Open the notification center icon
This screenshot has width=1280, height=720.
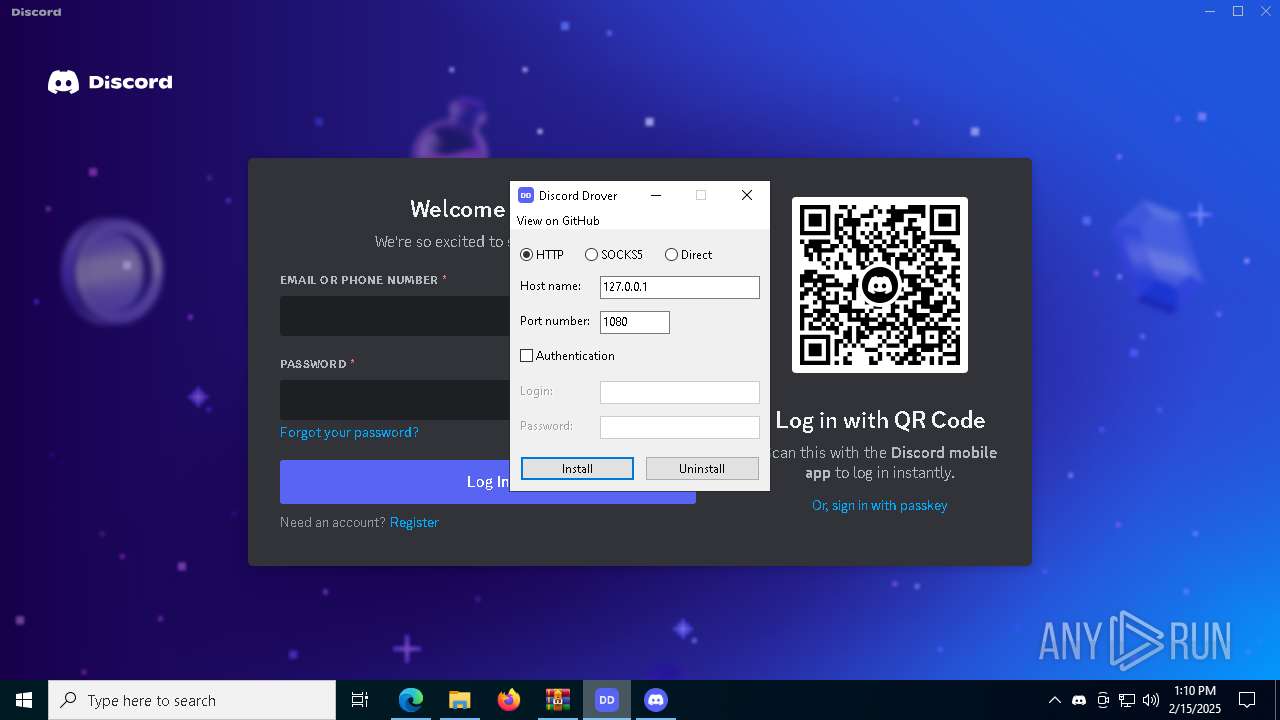[x=1247, y=700]
